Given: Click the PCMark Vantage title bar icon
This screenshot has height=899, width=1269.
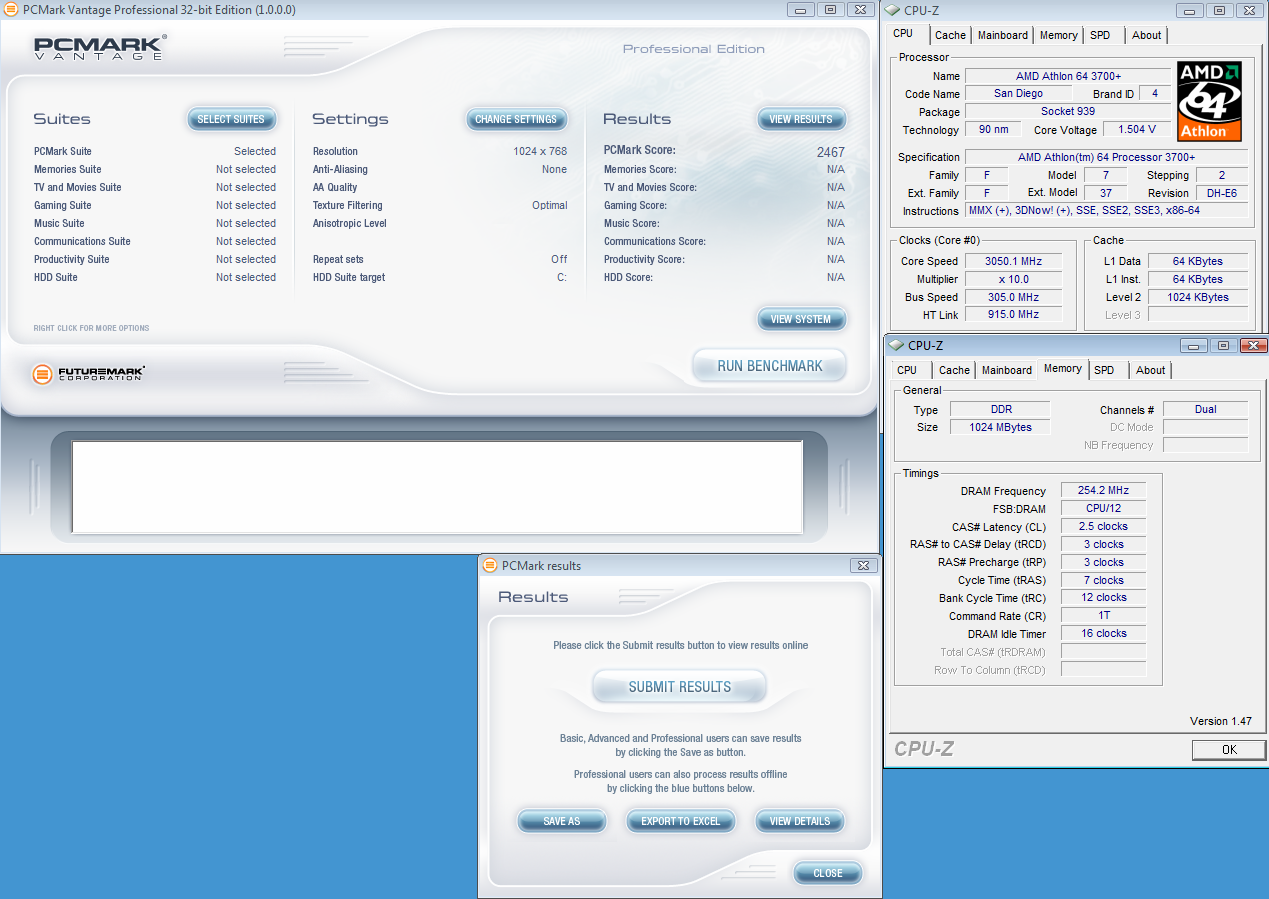Looking at the screenshot, I should (x=12, y=10).
